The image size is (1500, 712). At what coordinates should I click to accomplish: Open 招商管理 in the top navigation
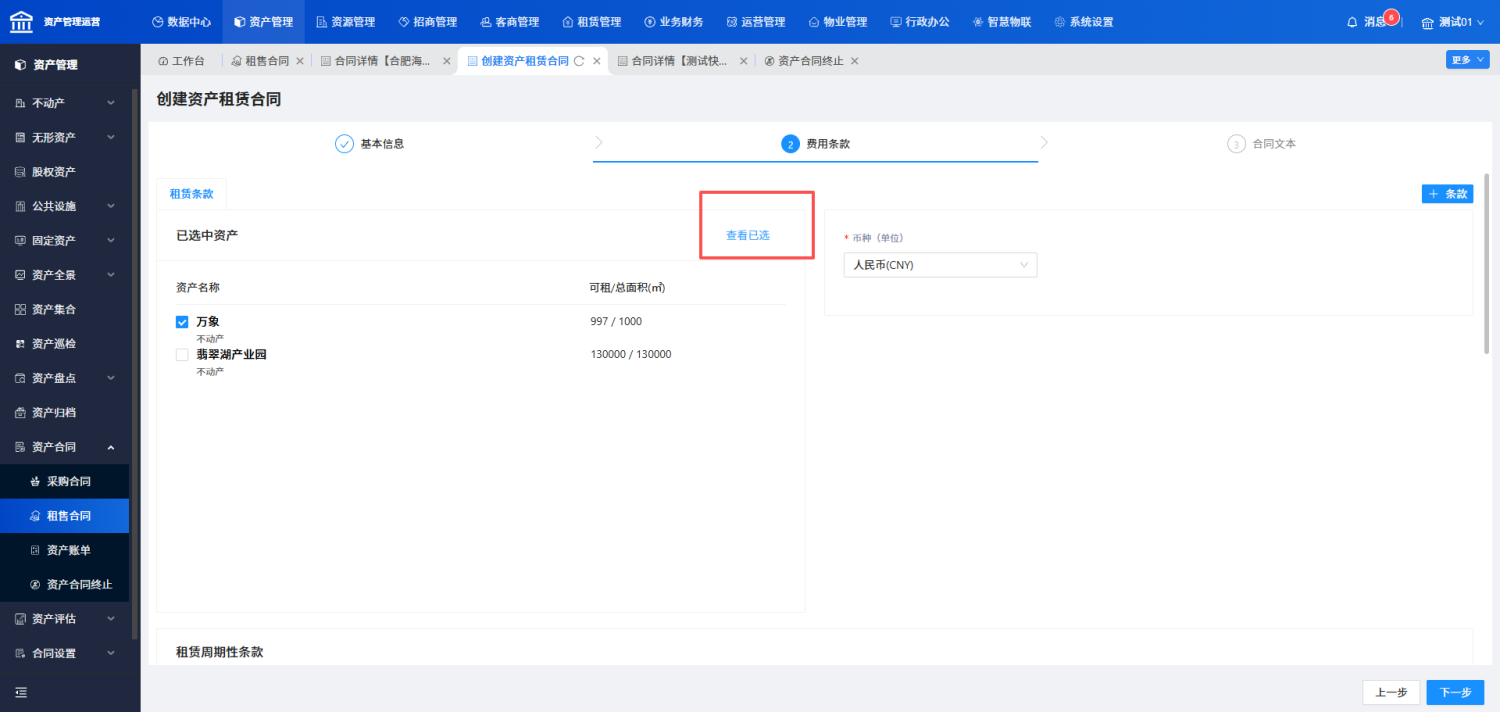tap(428, 22)
